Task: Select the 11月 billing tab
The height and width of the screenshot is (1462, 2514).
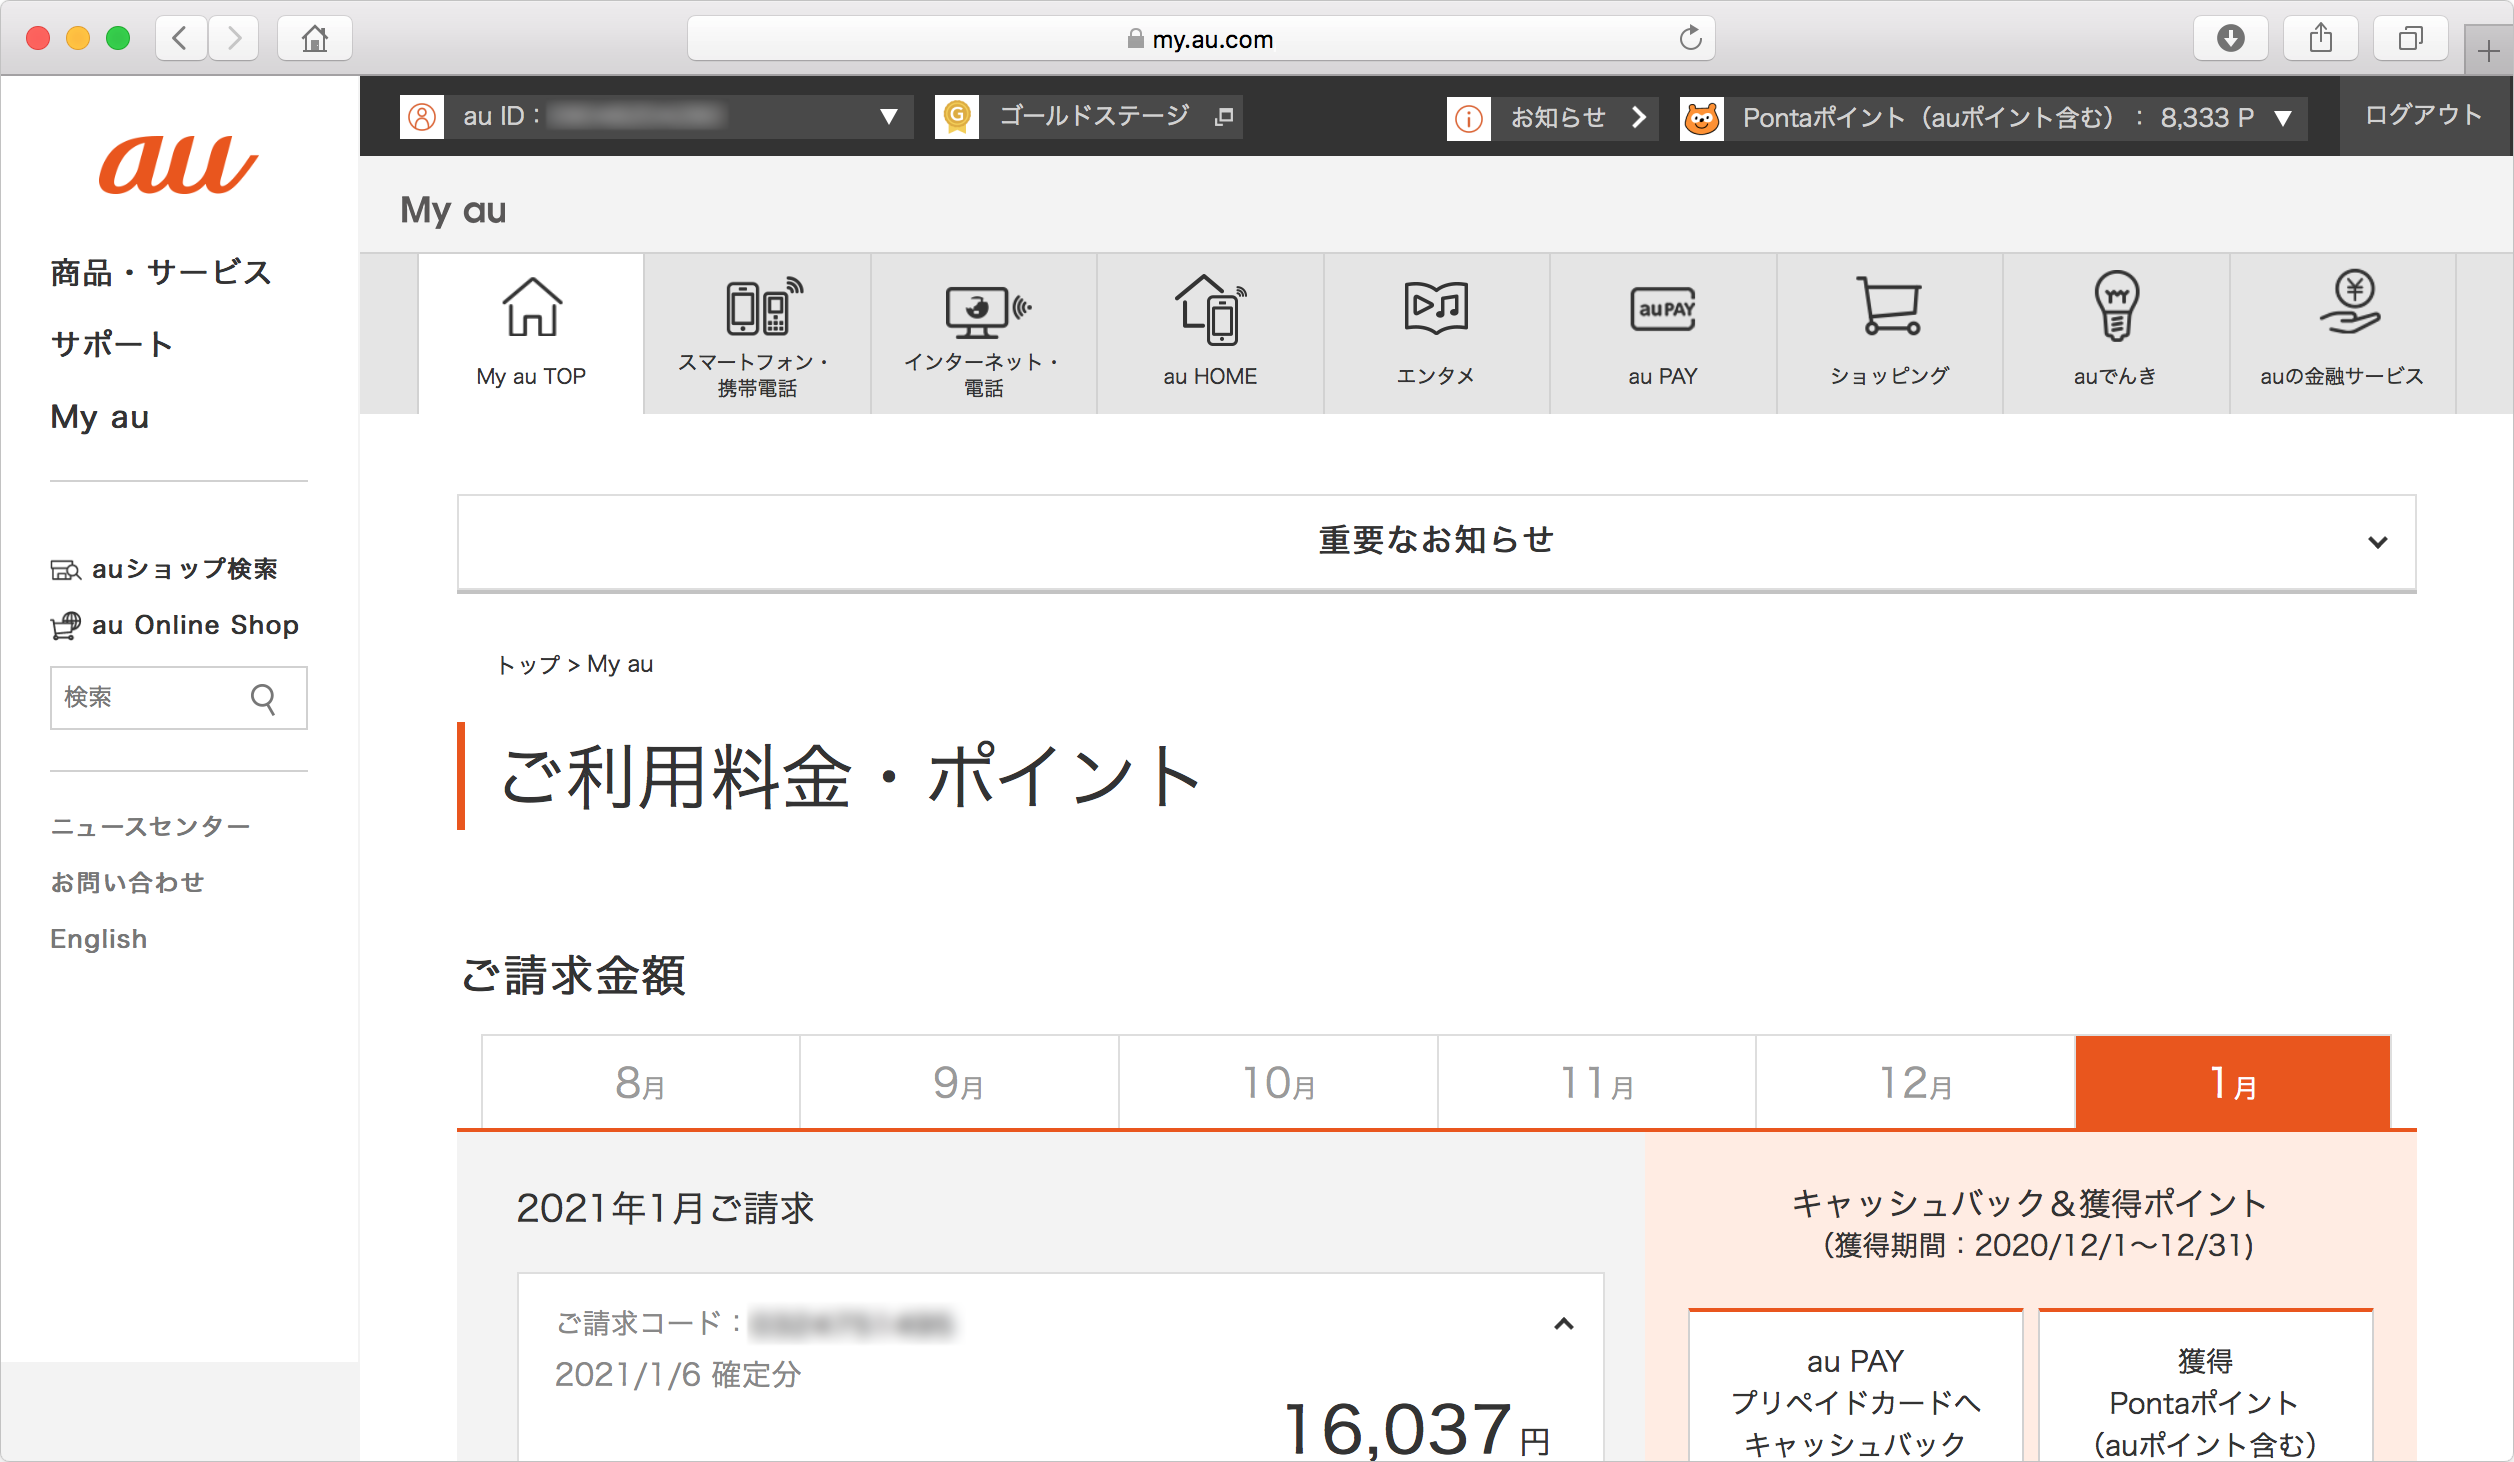Action: pos(1597,1083)
